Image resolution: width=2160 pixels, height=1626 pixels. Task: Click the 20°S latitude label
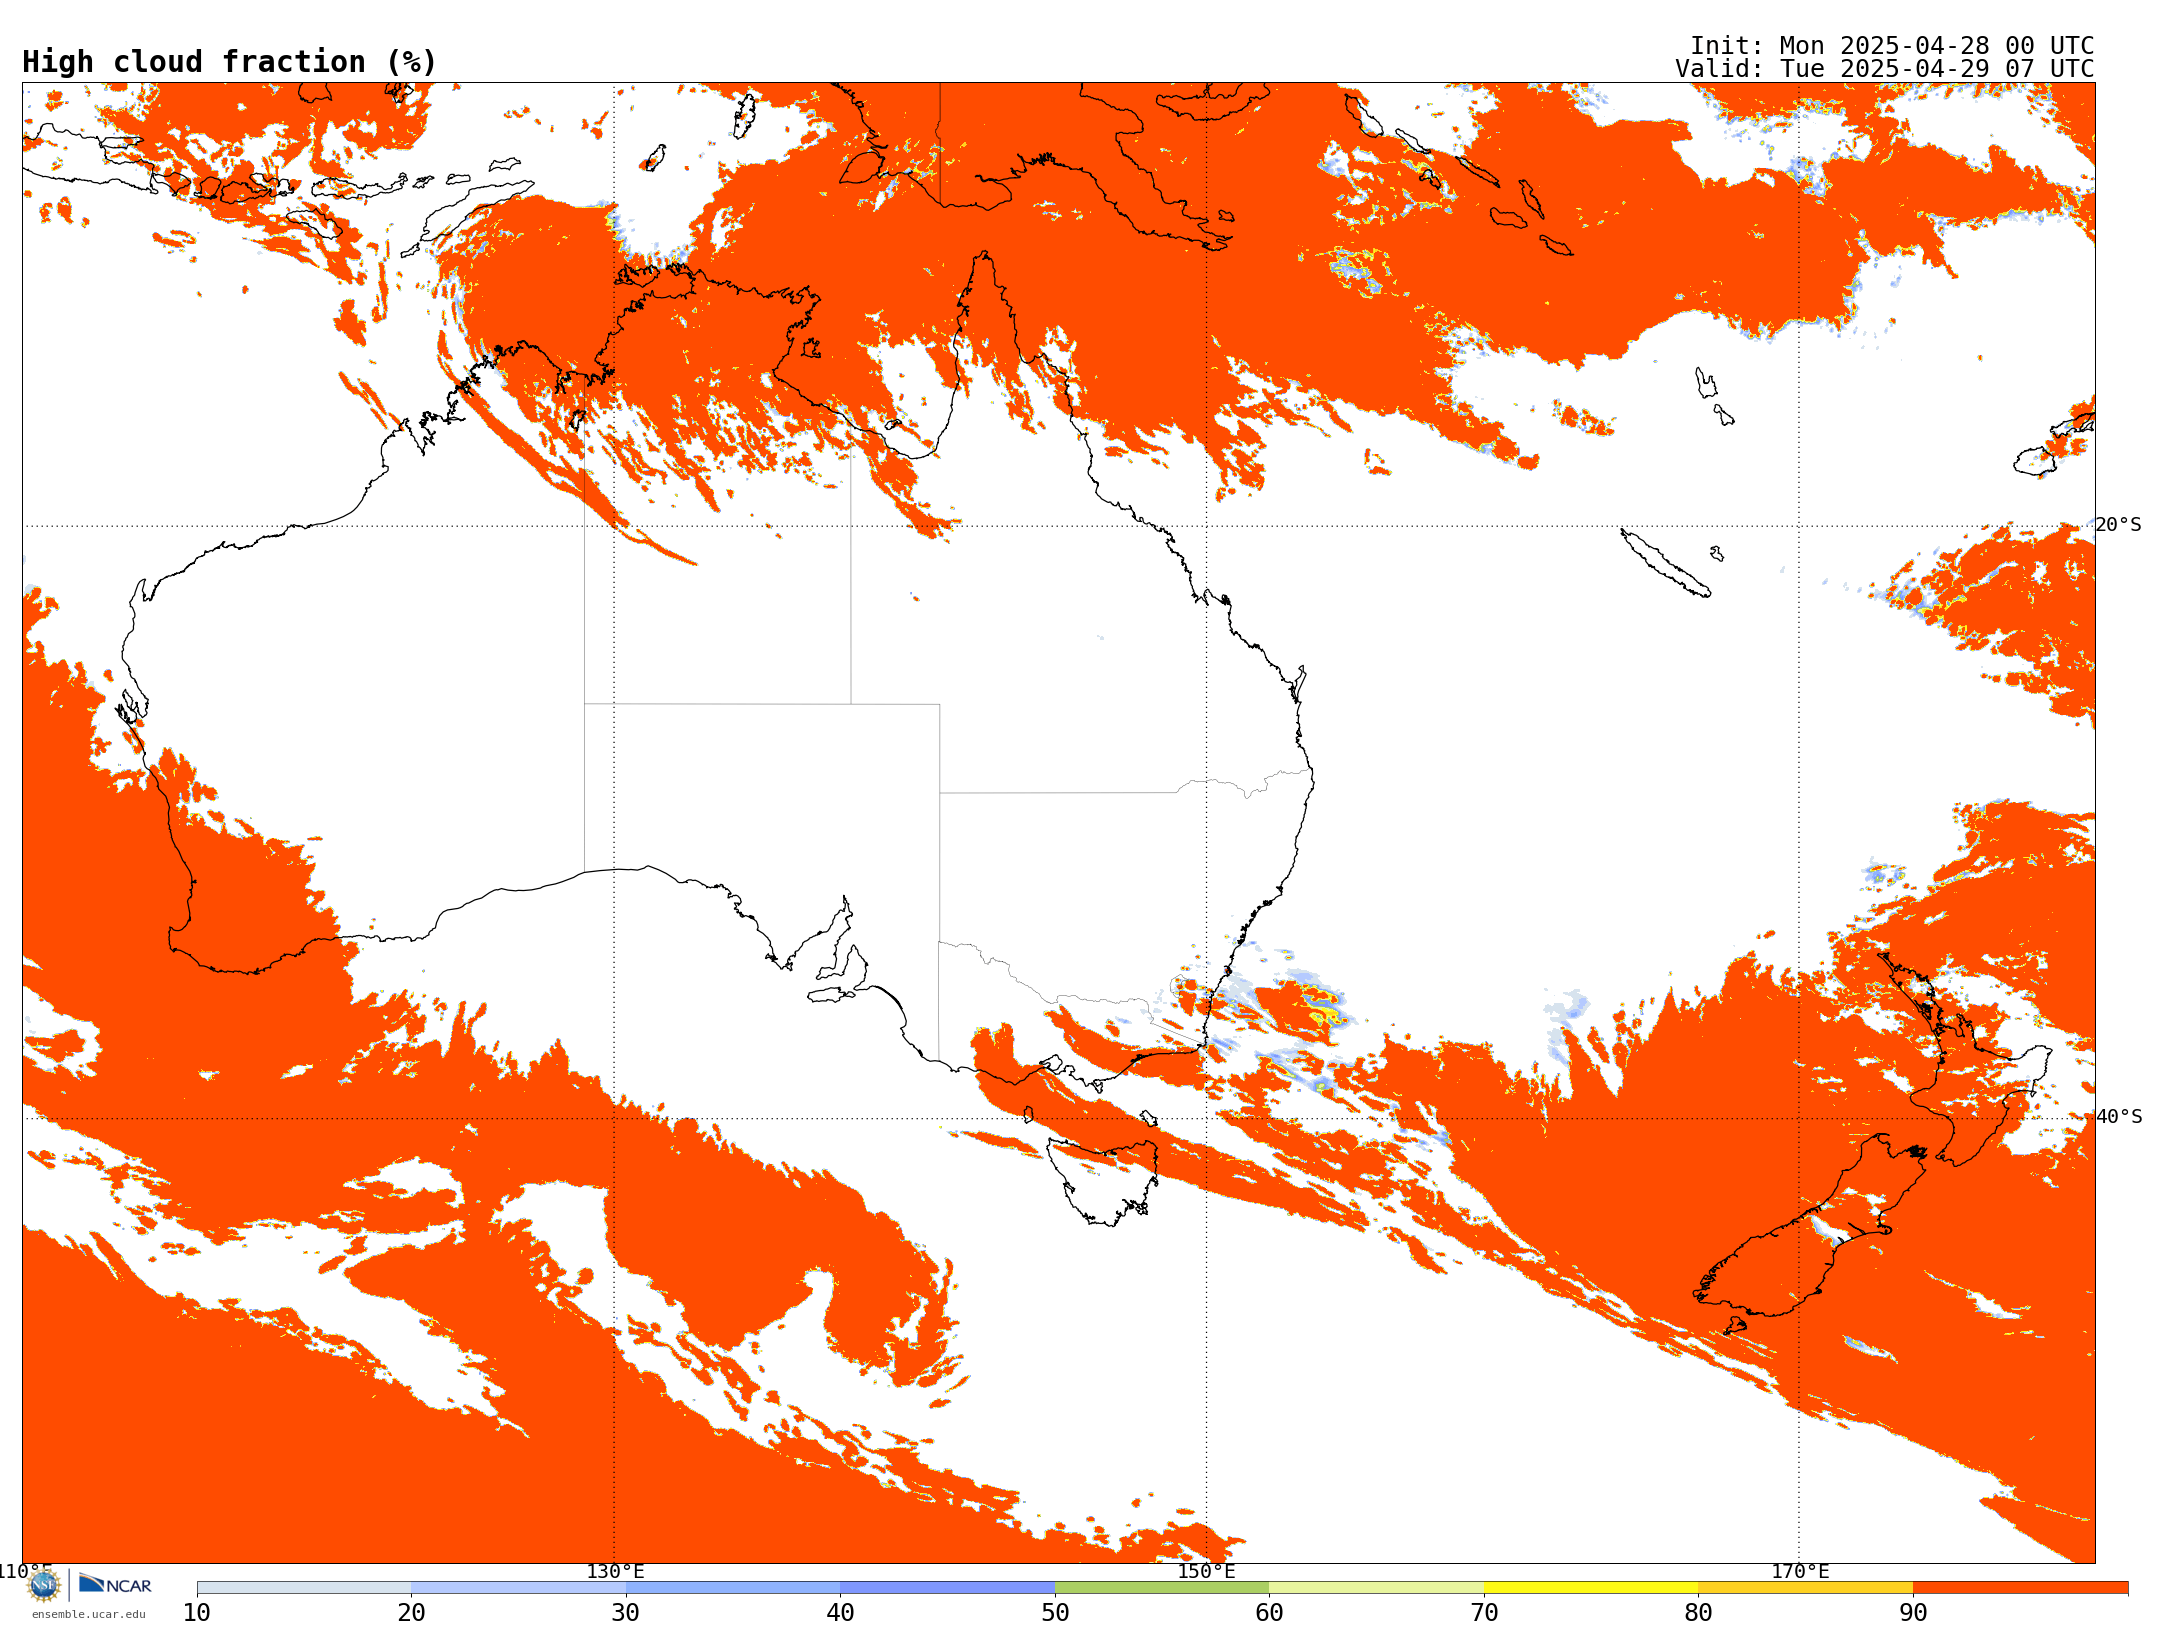[2118, 525]
